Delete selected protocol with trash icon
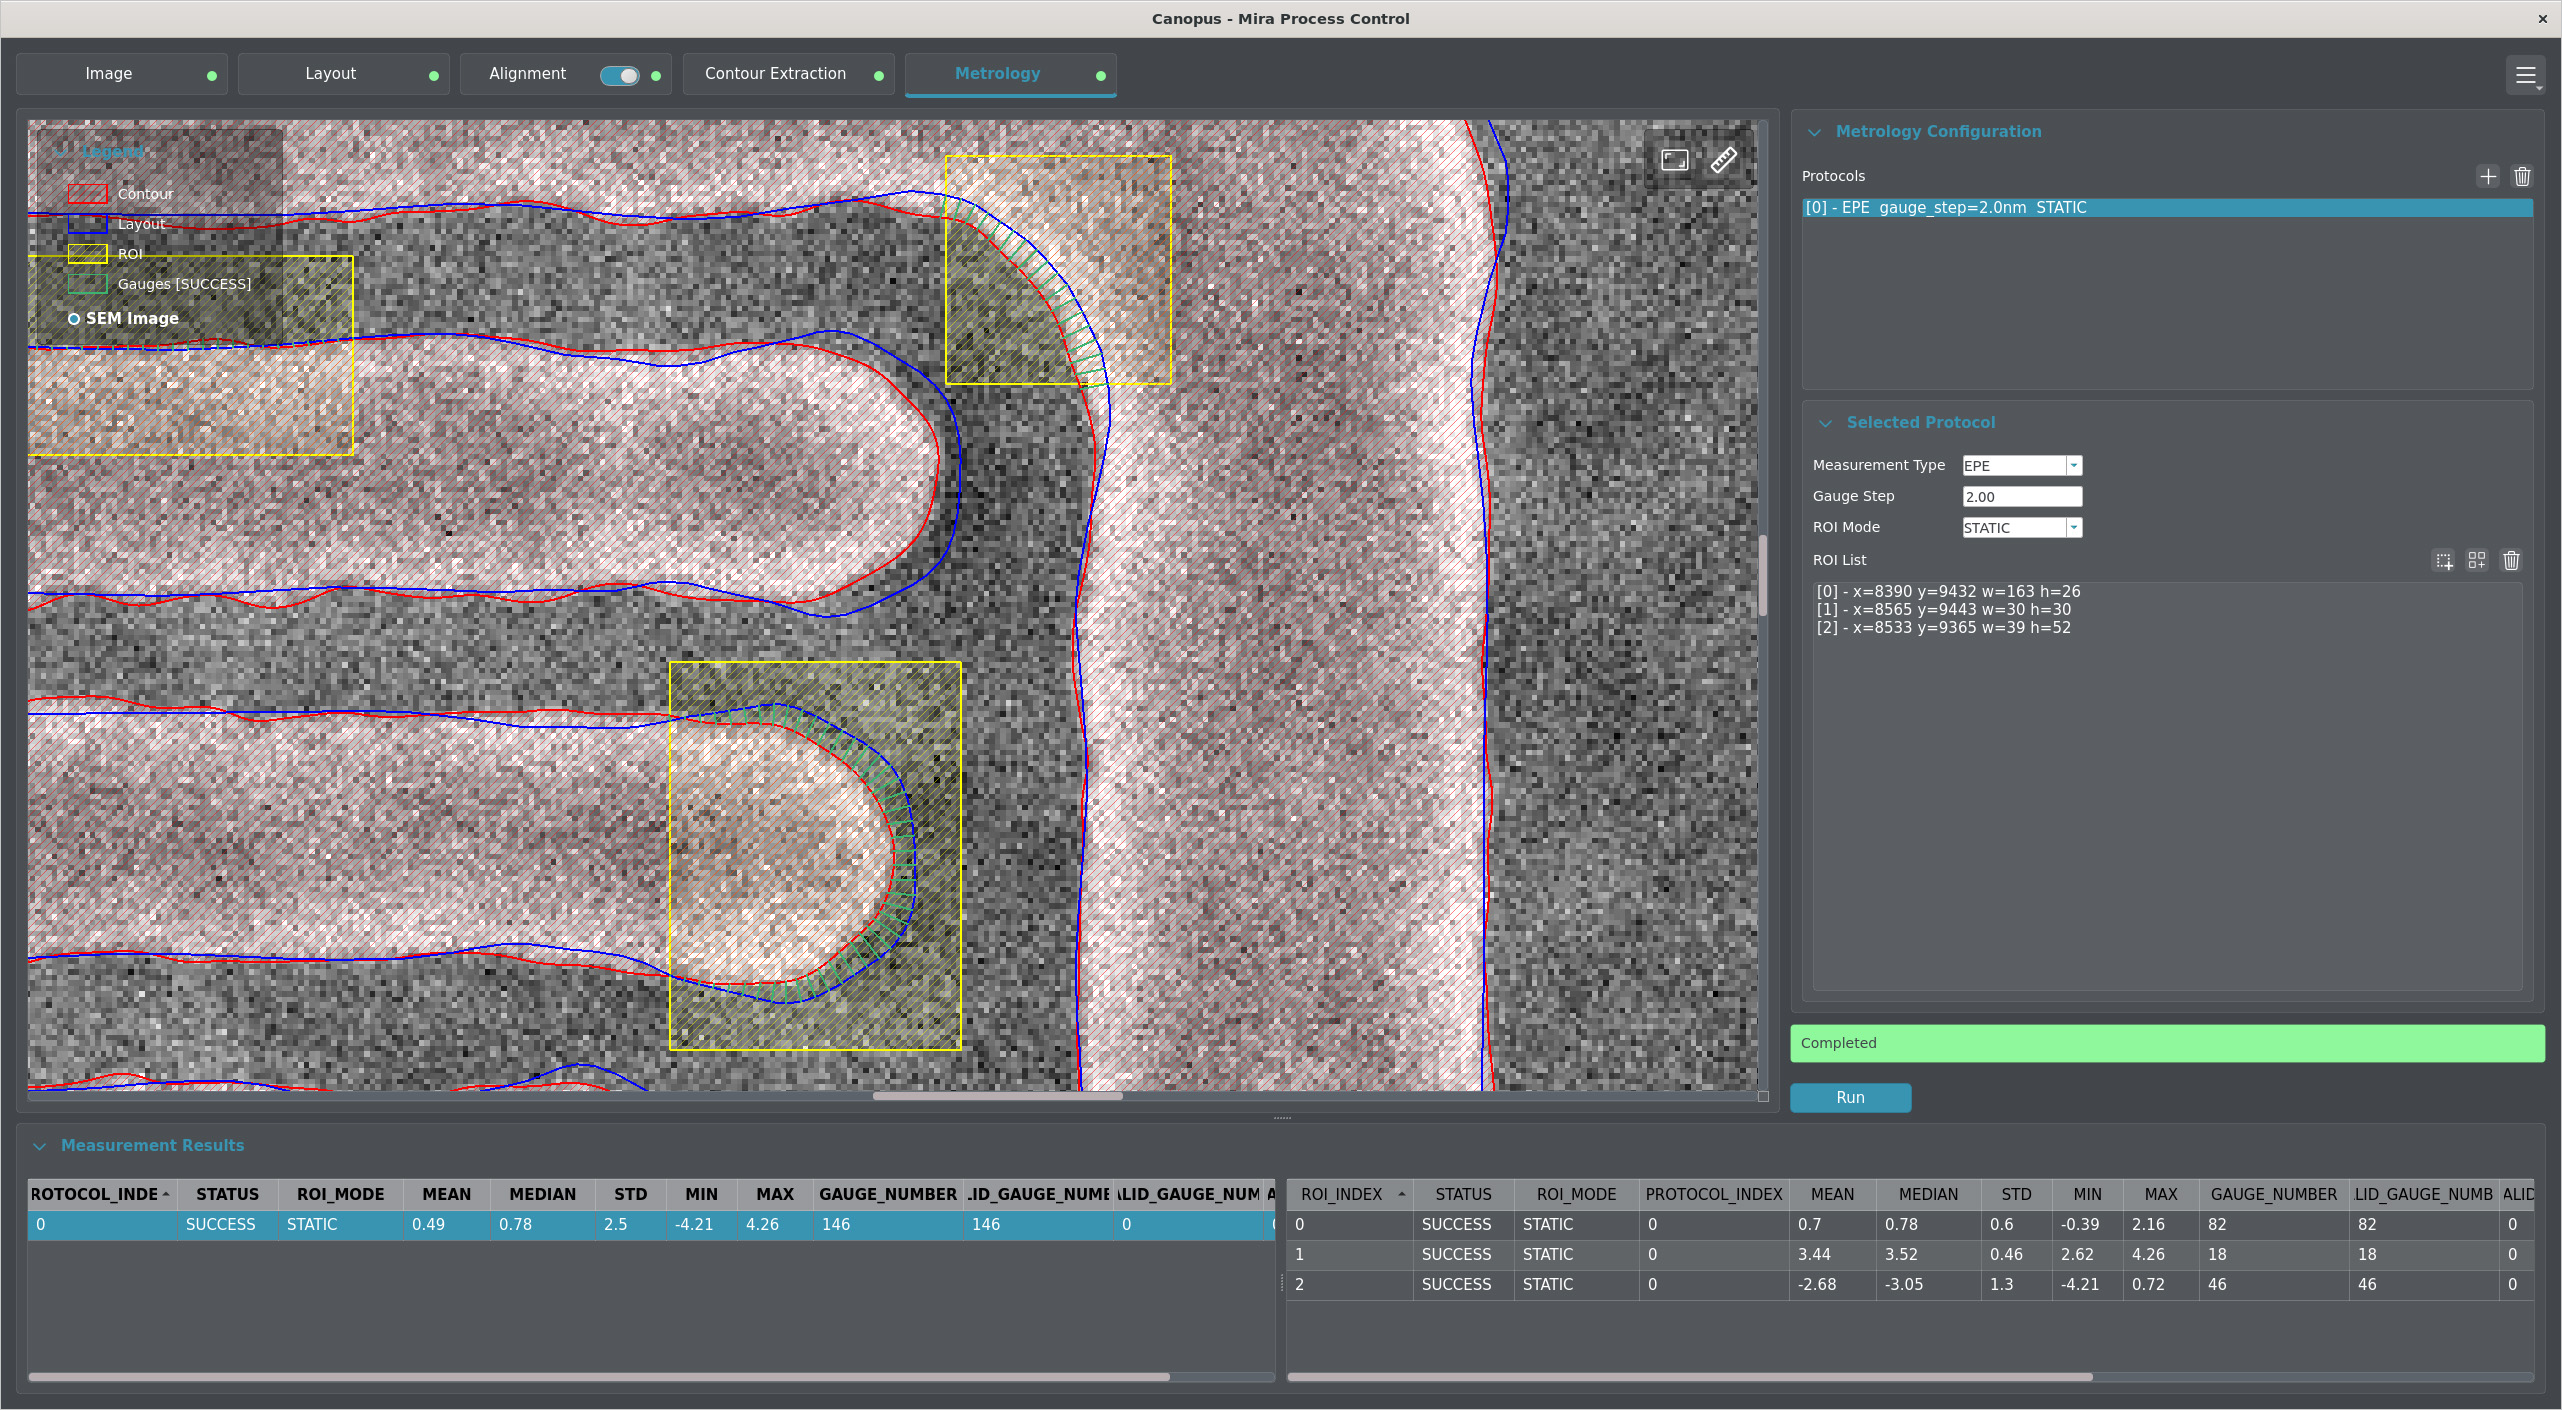 pos(2522,177)
